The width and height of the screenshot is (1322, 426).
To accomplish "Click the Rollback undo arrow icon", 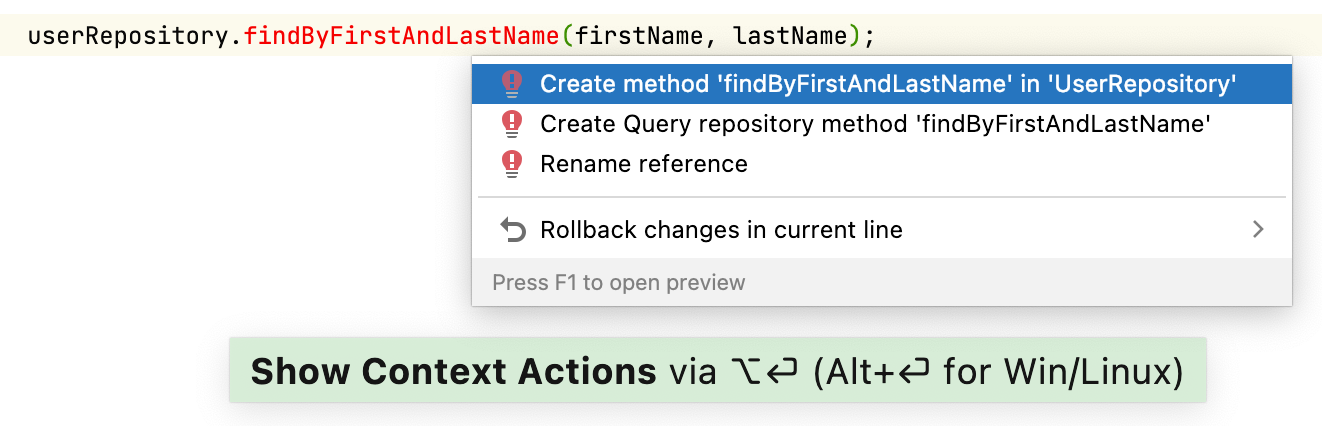I will tap(512, 231).
